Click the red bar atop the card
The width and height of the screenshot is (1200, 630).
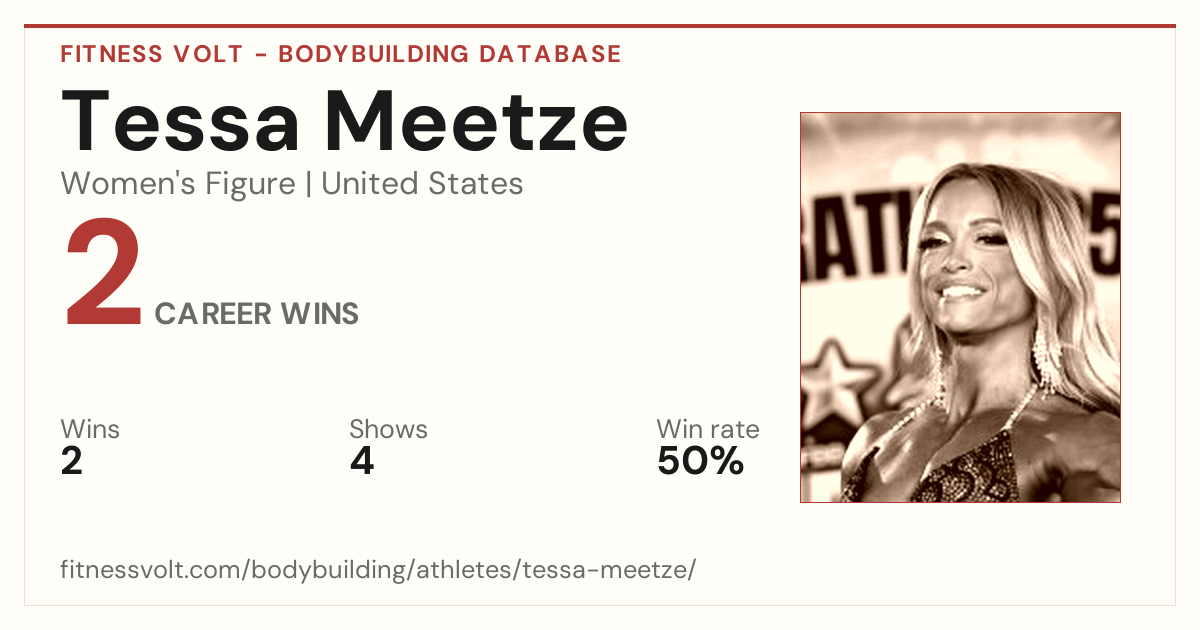600,26
